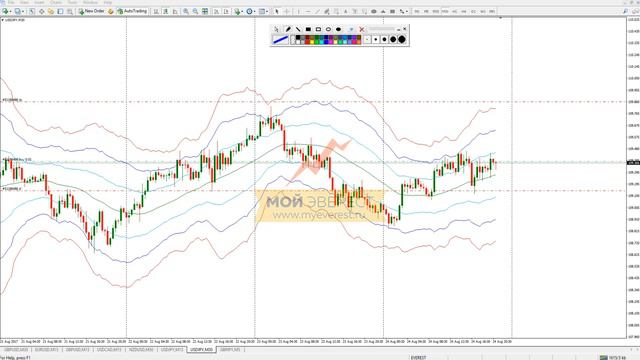Screen dimensions: 640x360
Task: Enable the Crosshair cursor mode
Action: point(287,11)
